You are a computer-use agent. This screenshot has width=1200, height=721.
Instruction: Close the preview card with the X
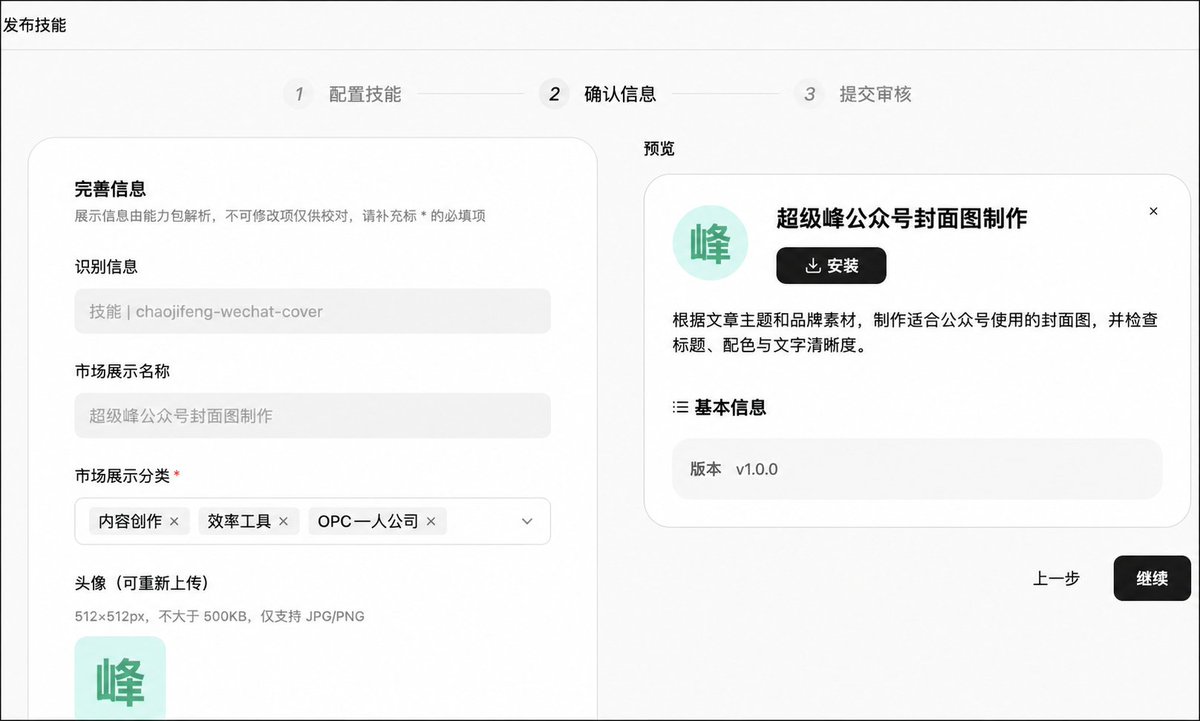coord(1153,211)
